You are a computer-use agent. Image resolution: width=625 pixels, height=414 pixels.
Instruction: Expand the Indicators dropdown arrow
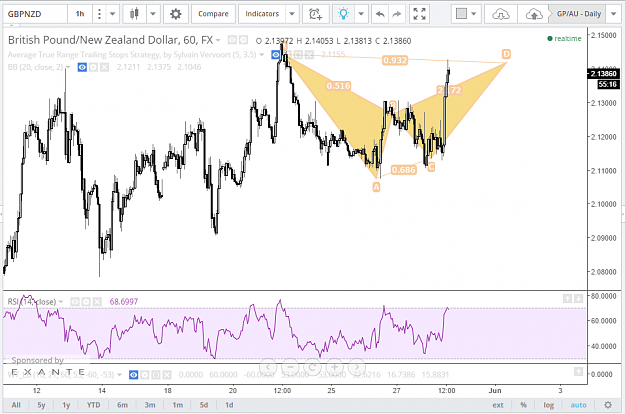[292, 14]
